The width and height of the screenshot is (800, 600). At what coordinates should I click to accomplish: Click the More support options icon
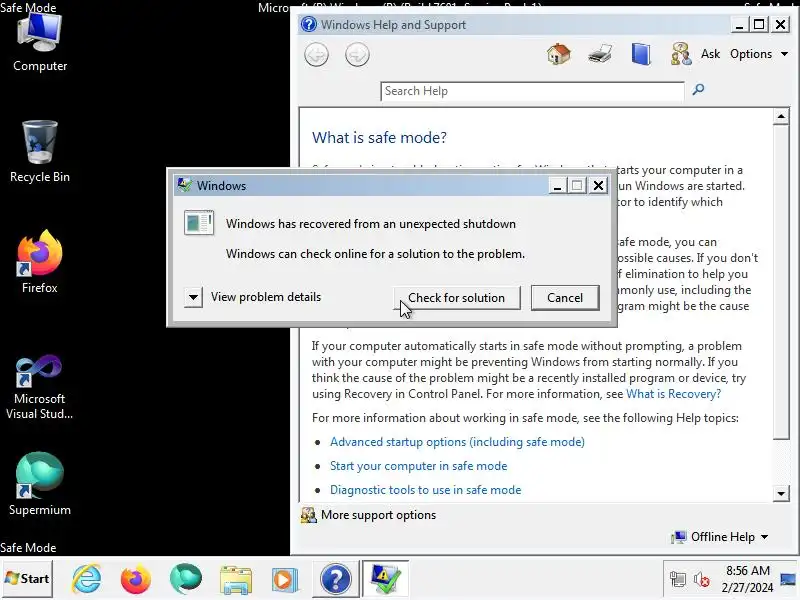(308, 515)
